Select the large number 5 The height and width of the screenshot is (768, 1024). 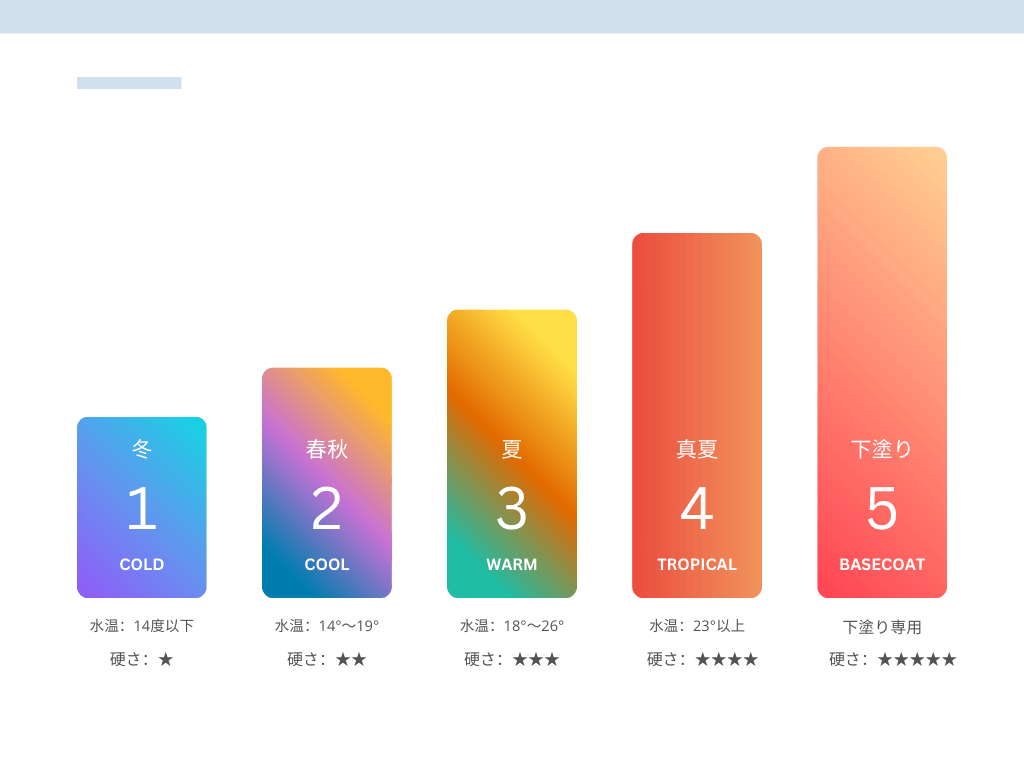(x=882, y=508)
